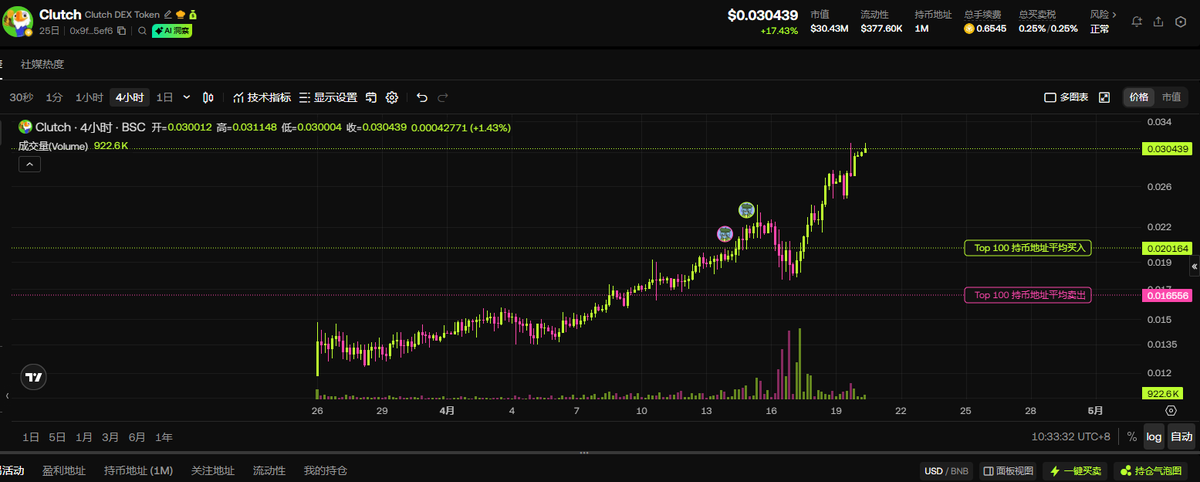Click the lower trade marker avatar on chart
Screen dimensions: 1200x482
point(726,233)
